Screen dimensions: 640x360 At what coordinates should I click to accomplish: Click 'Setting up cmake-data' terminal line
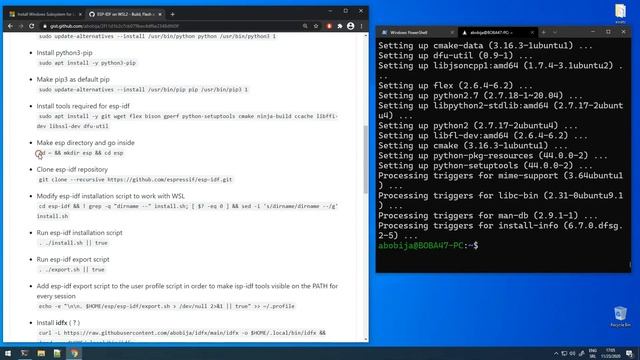pyautogui.click(x=485, y=46)
